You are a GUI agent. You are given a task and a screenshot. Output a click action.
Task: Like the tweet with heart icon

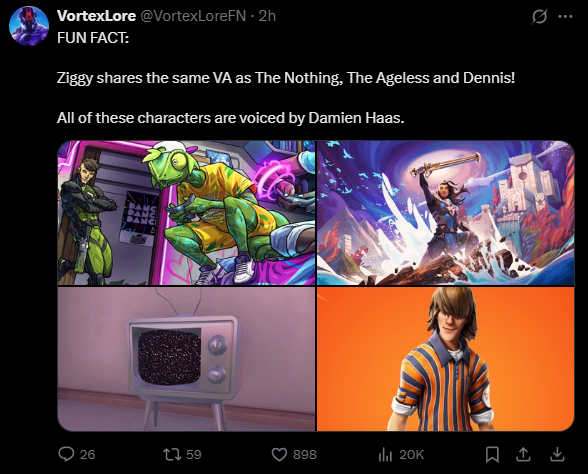[279, 454]
